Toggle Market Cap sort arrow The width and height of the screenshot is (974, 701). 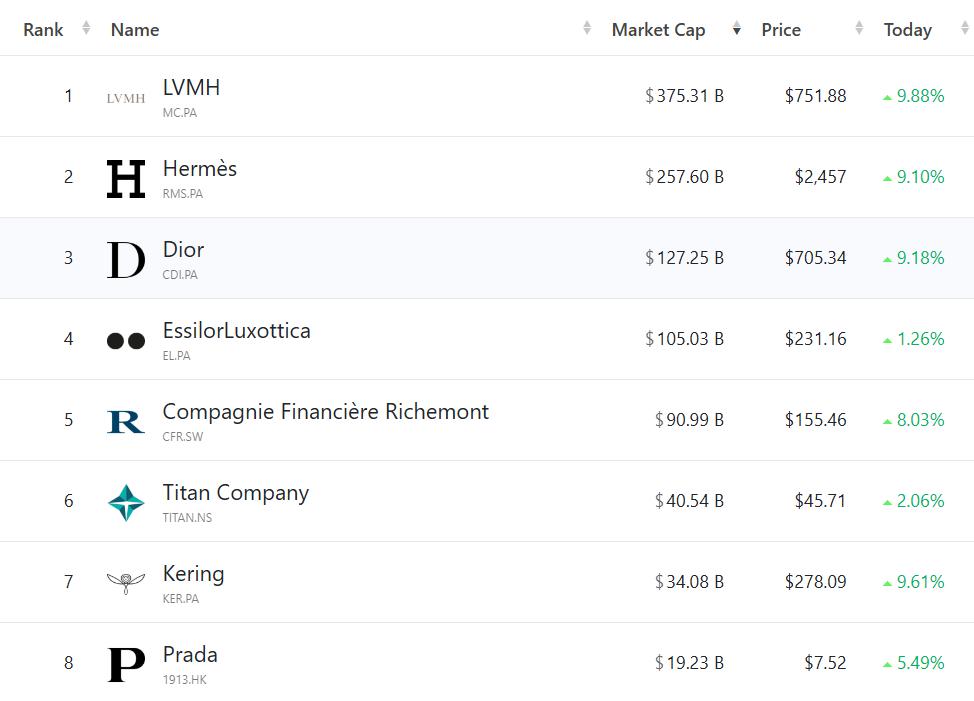click(737, 28)
